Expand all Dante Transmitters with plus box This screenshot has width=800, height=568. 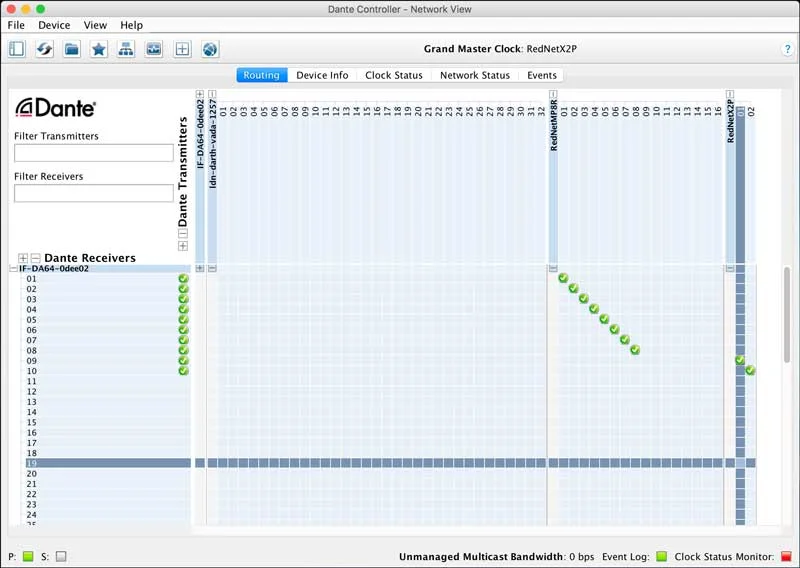[183, 246]
